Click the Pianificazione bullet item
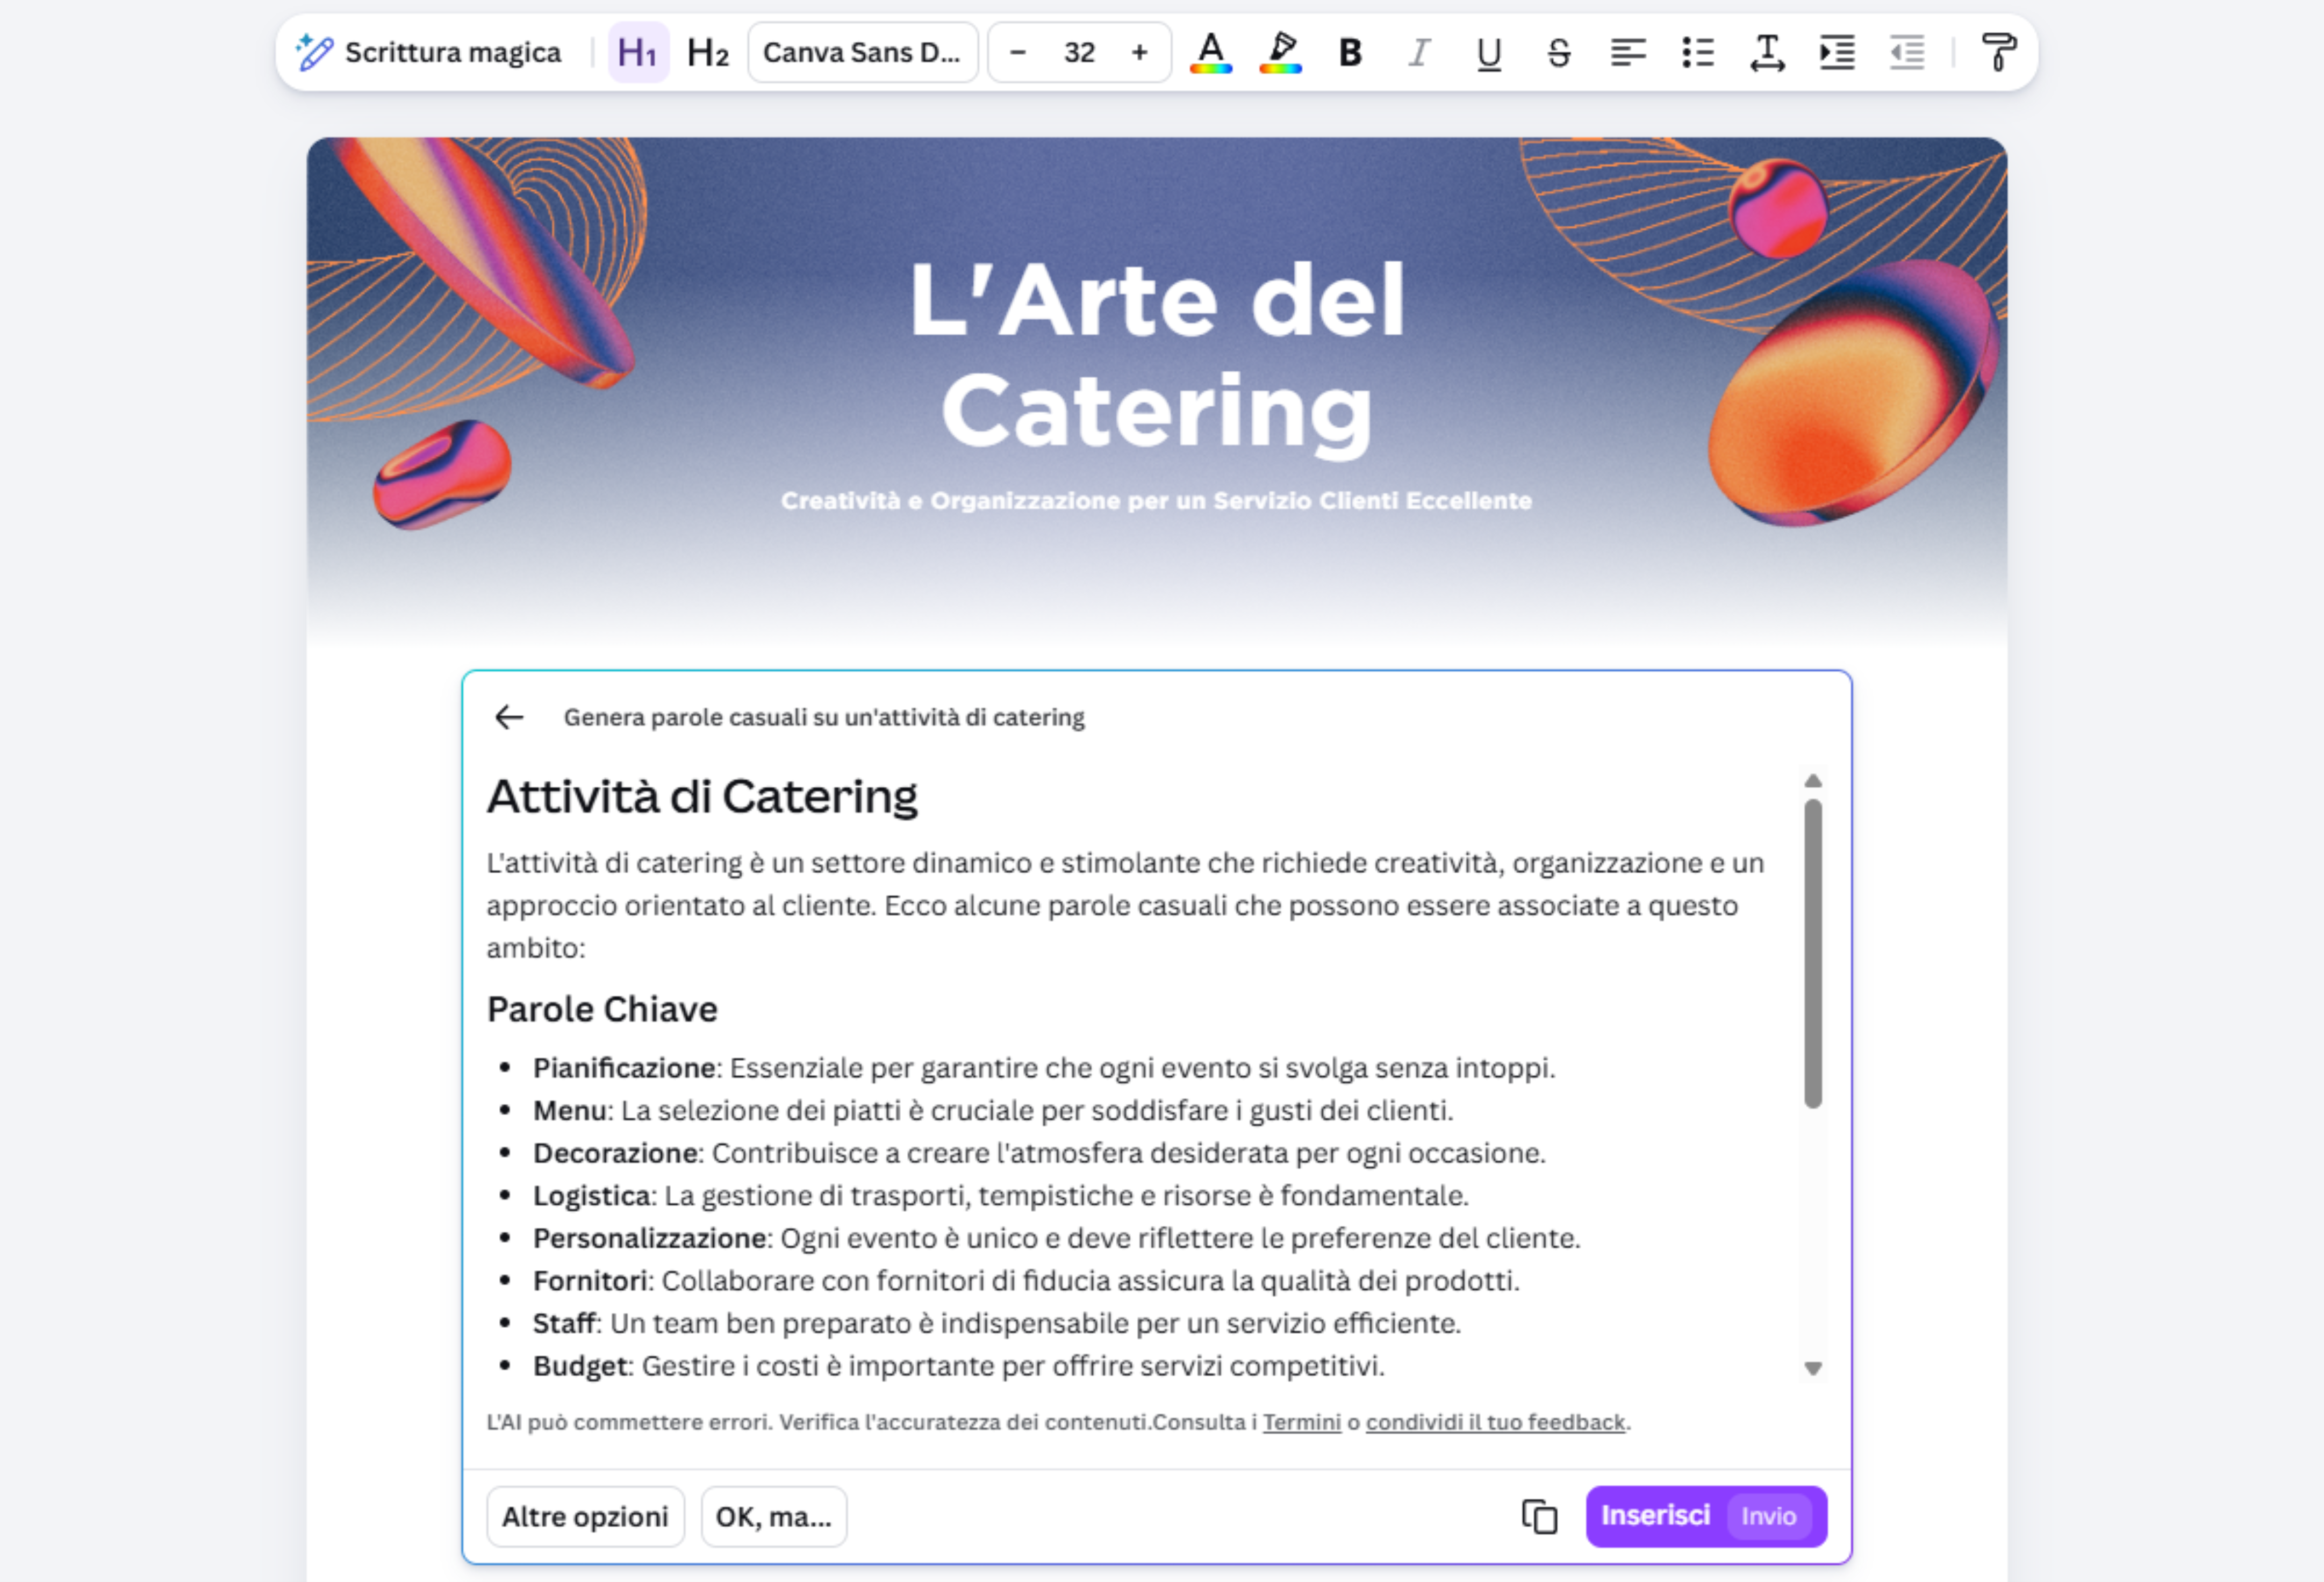The height and width of the screenshot is (1582, 2324). point(1043,1068)
